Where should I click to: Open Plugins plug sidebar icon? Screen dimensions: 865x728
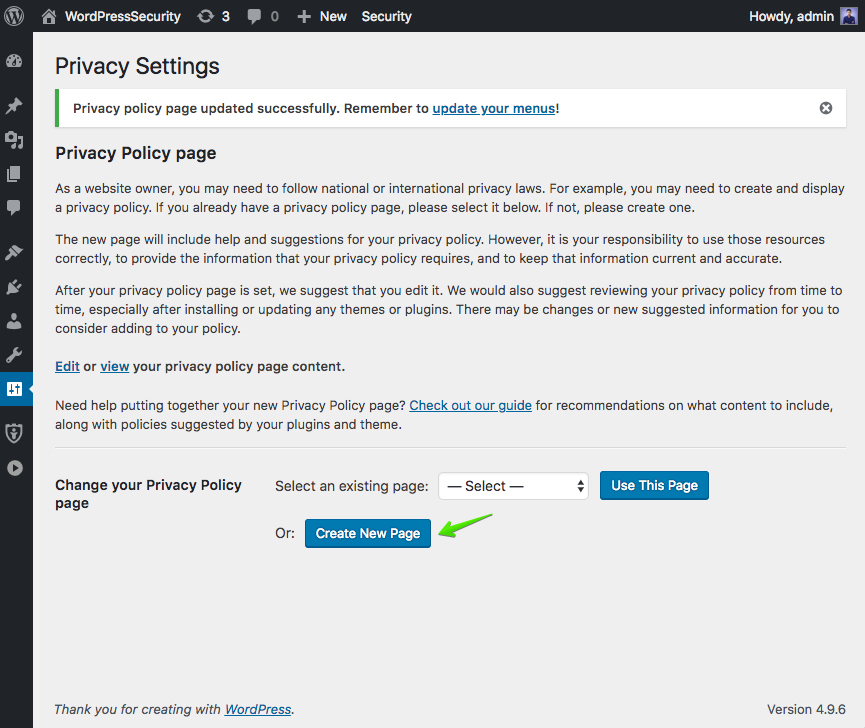coord(14,287)
